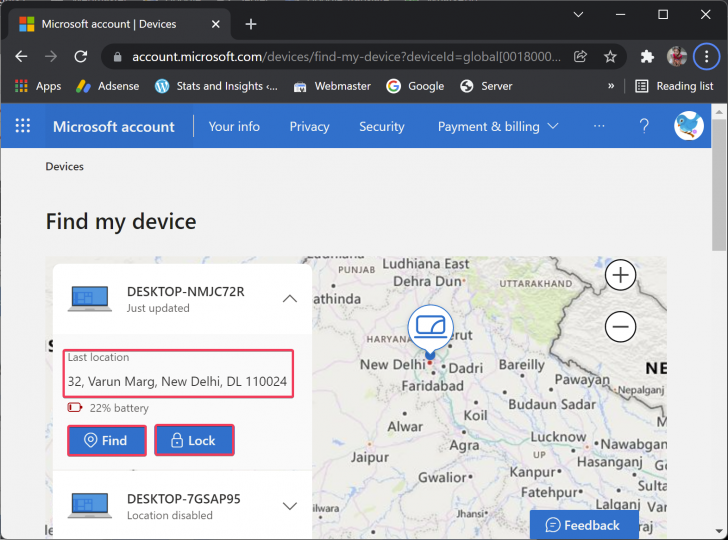The width and height of the screenshot is (728, 540).
Task: Open the Security menu item
Action: [x=382, y=127]
